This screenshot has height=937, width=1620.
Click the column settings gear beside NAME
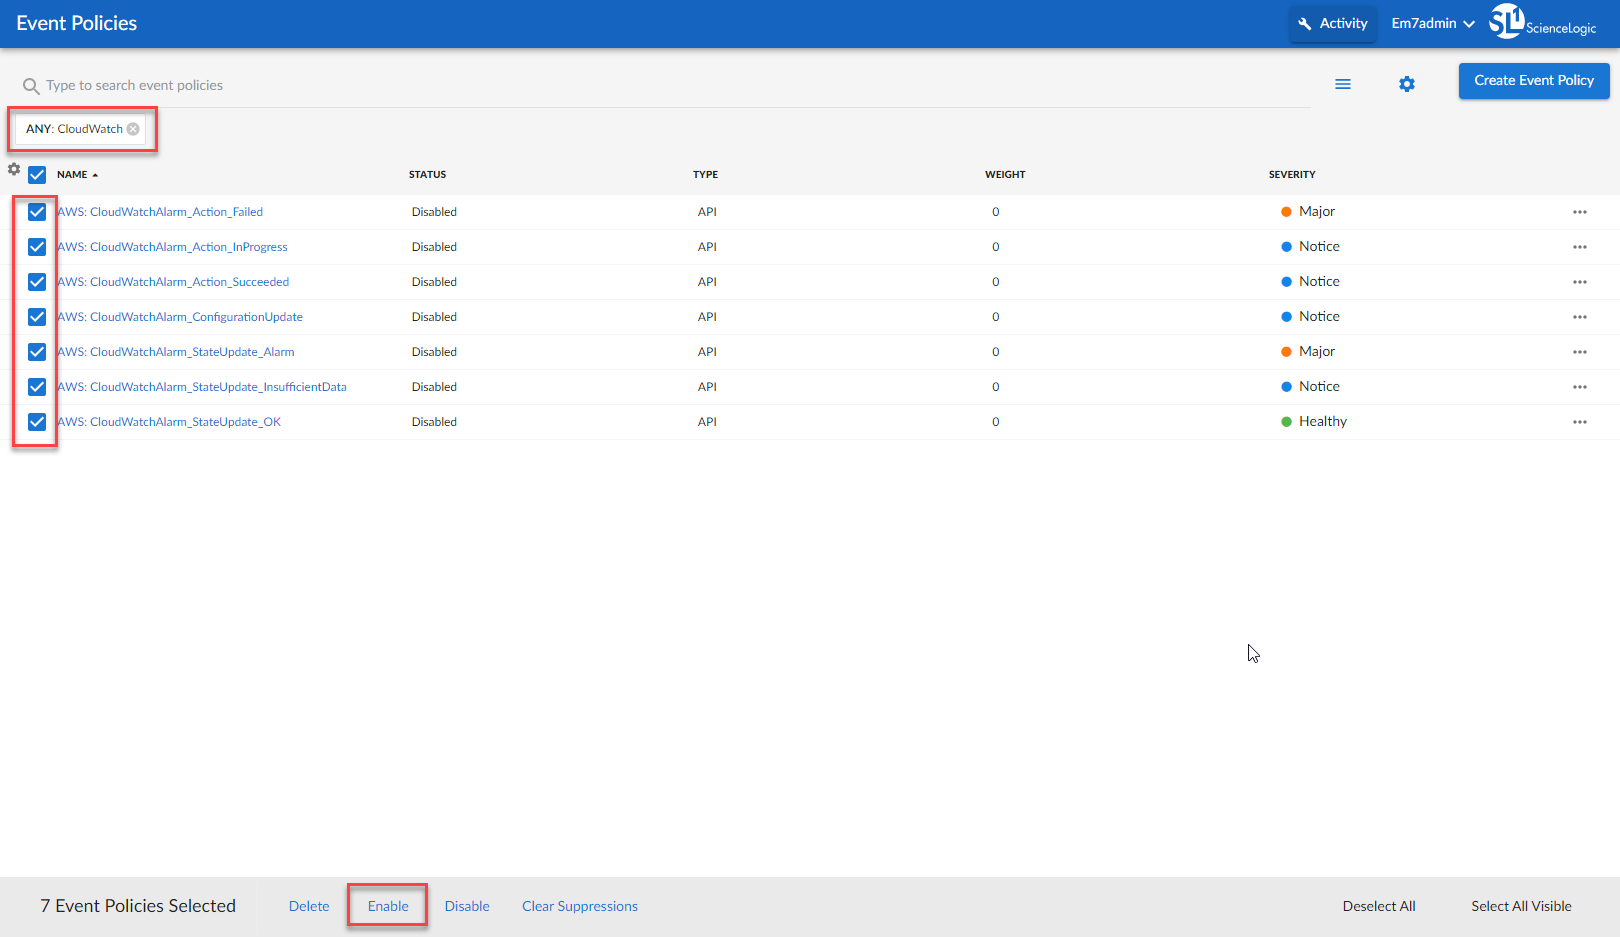[14, 169]
